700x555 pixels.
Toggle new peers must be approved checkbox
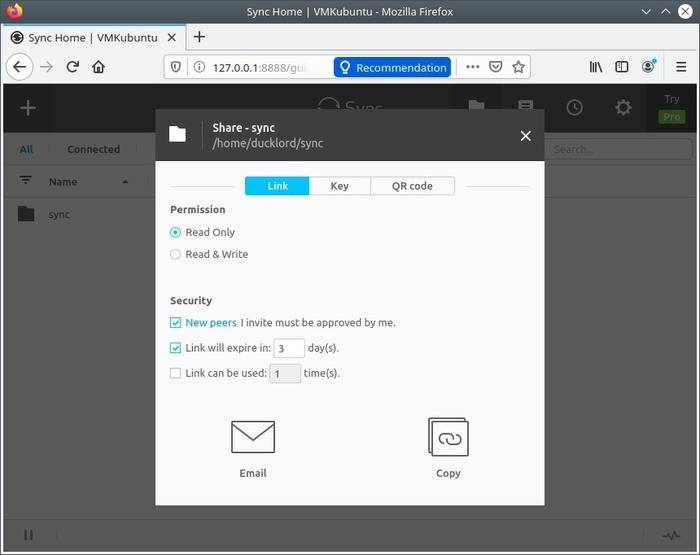175,322
